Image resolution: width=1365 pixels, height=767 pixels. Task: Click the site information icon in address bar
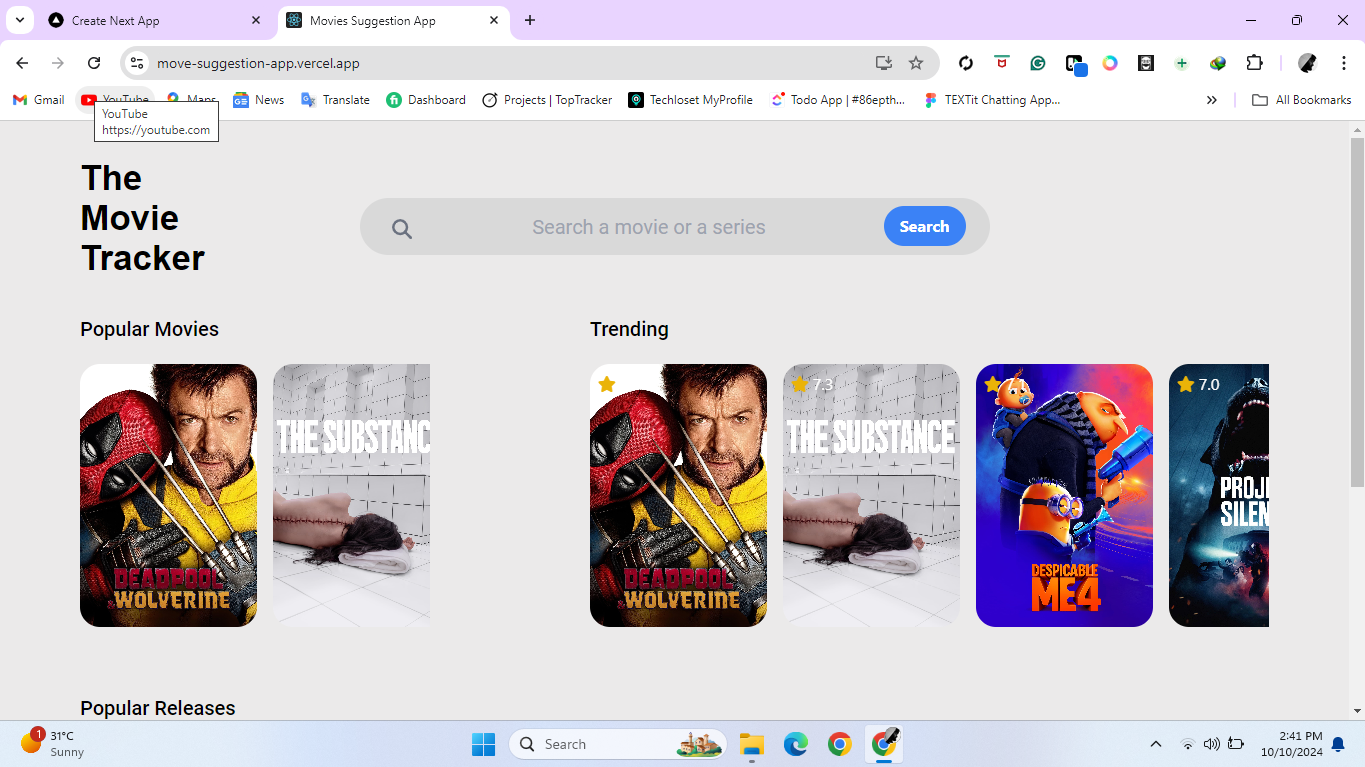click(x=137, y=63)
